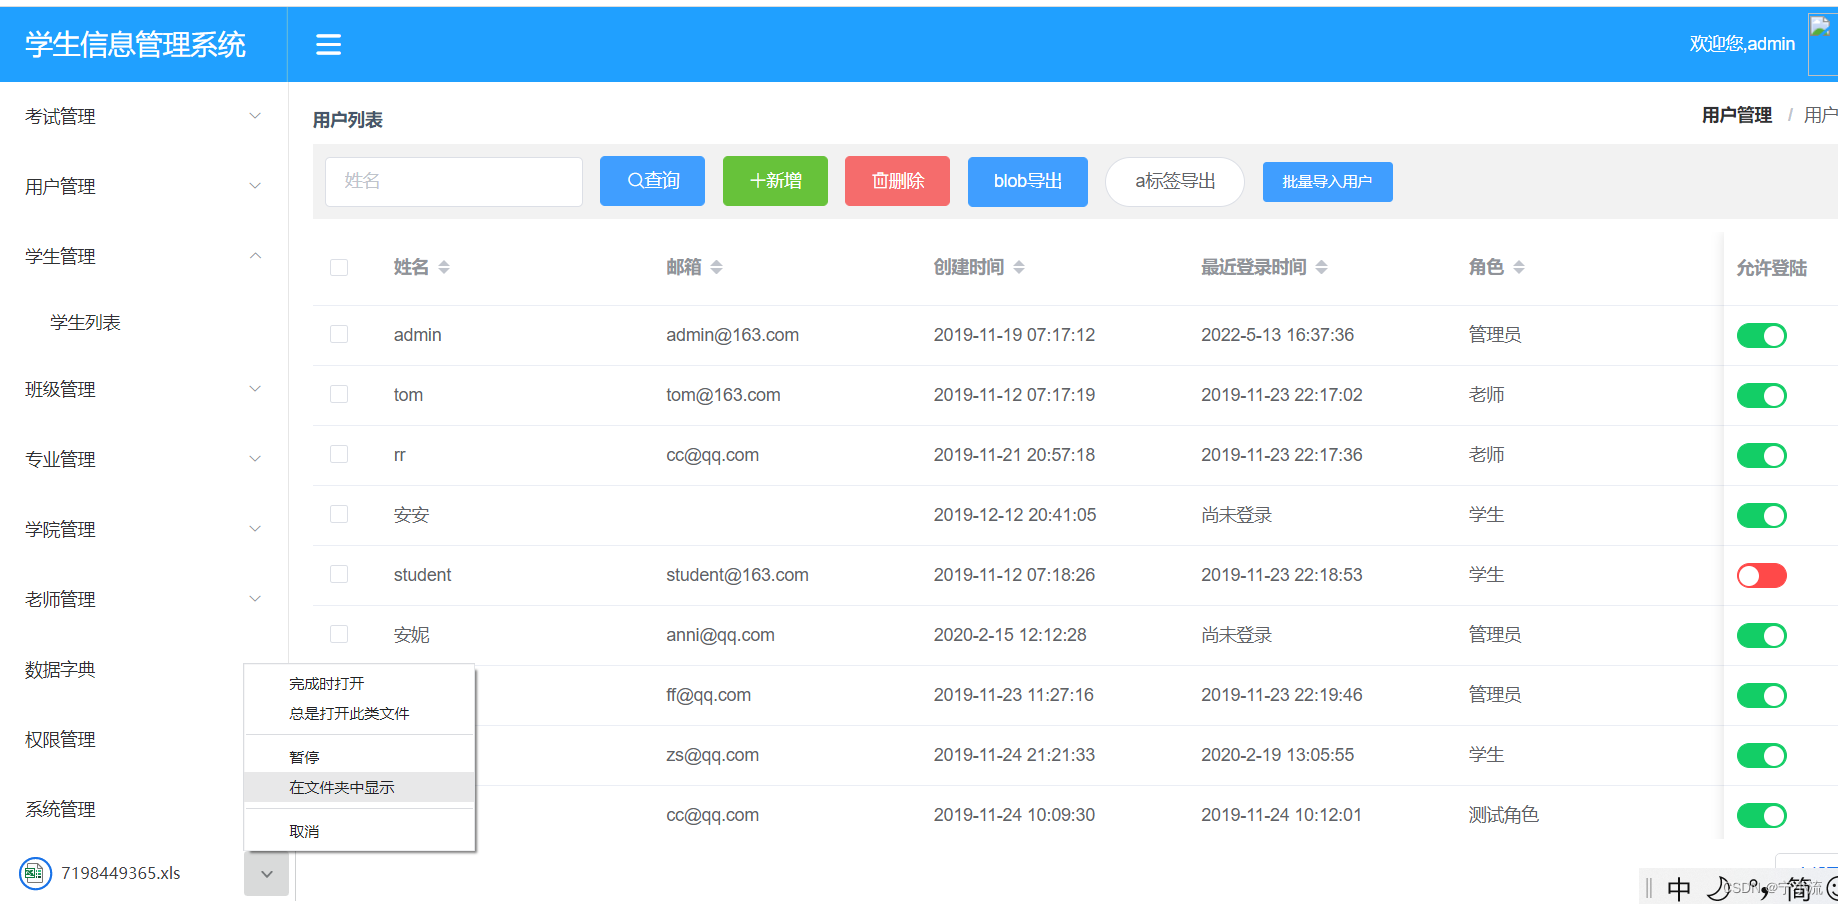The height and width of the screenshot is (904, 1838).
Task: Disable login toggle for 安妮
Action: click(1761, 635)
